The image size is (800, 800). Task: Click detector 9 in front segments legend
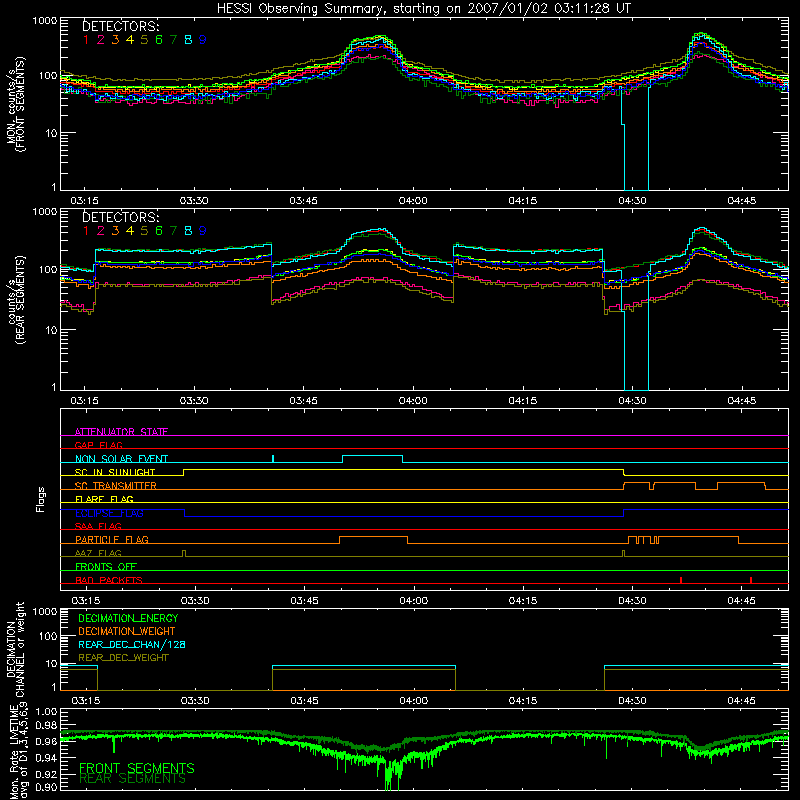pyautogui.click(x=203, y=40)
